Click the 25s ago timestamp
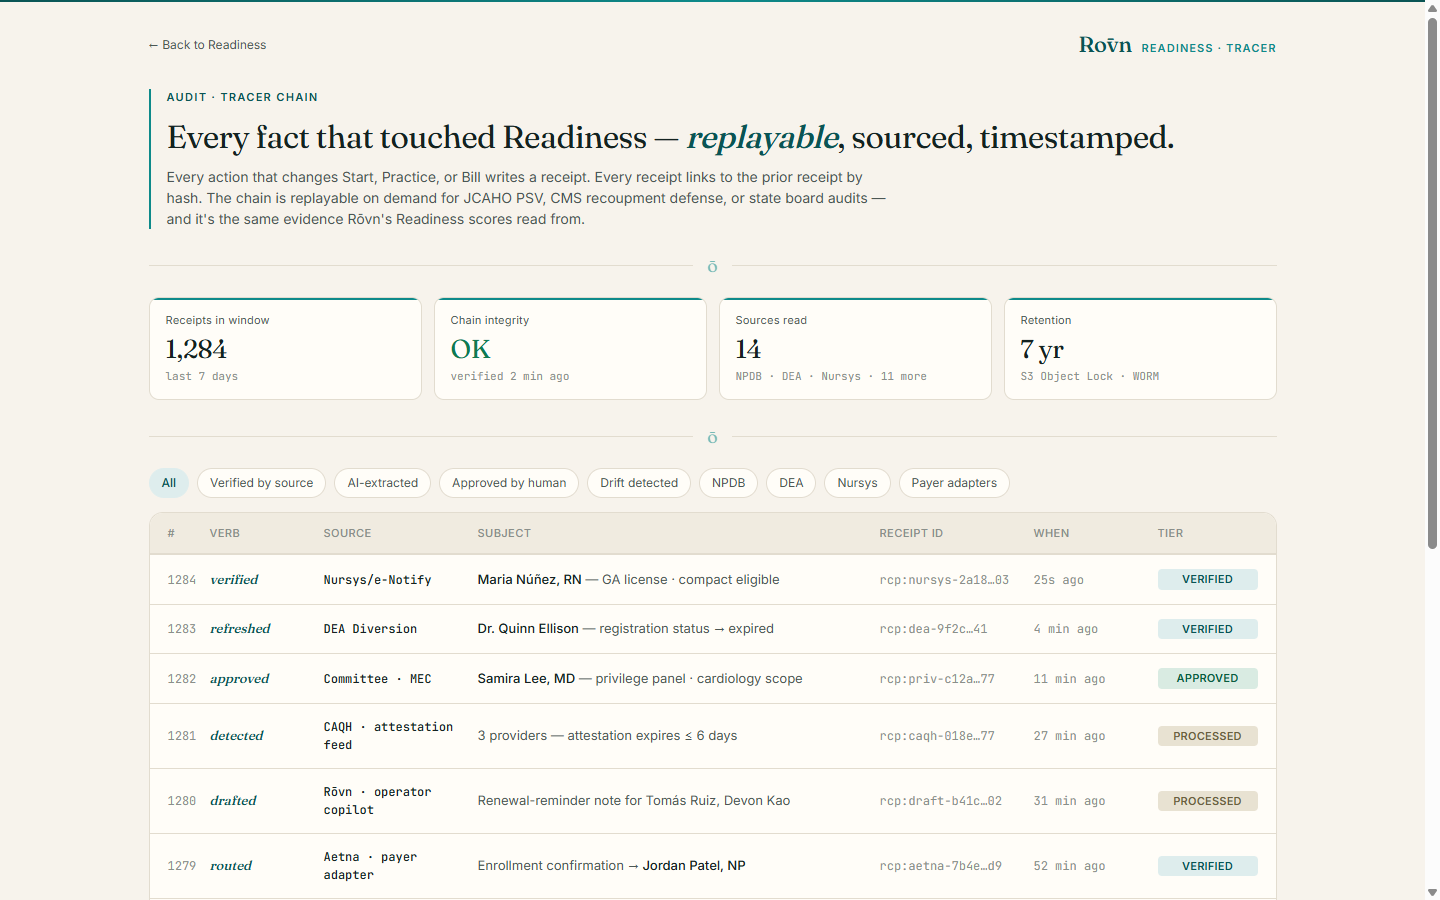The height and width of the screenshot is (900, 1440). pyautogui.click(x=1058, y=580)
